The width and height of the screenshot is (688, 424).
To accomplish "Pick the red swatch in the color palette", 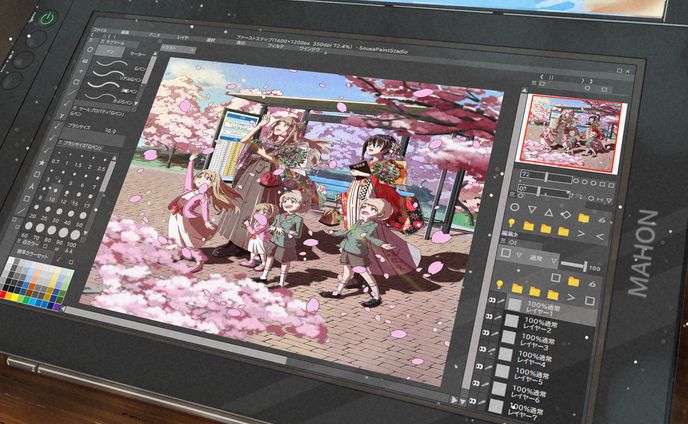I will click(x=4, y=295).
